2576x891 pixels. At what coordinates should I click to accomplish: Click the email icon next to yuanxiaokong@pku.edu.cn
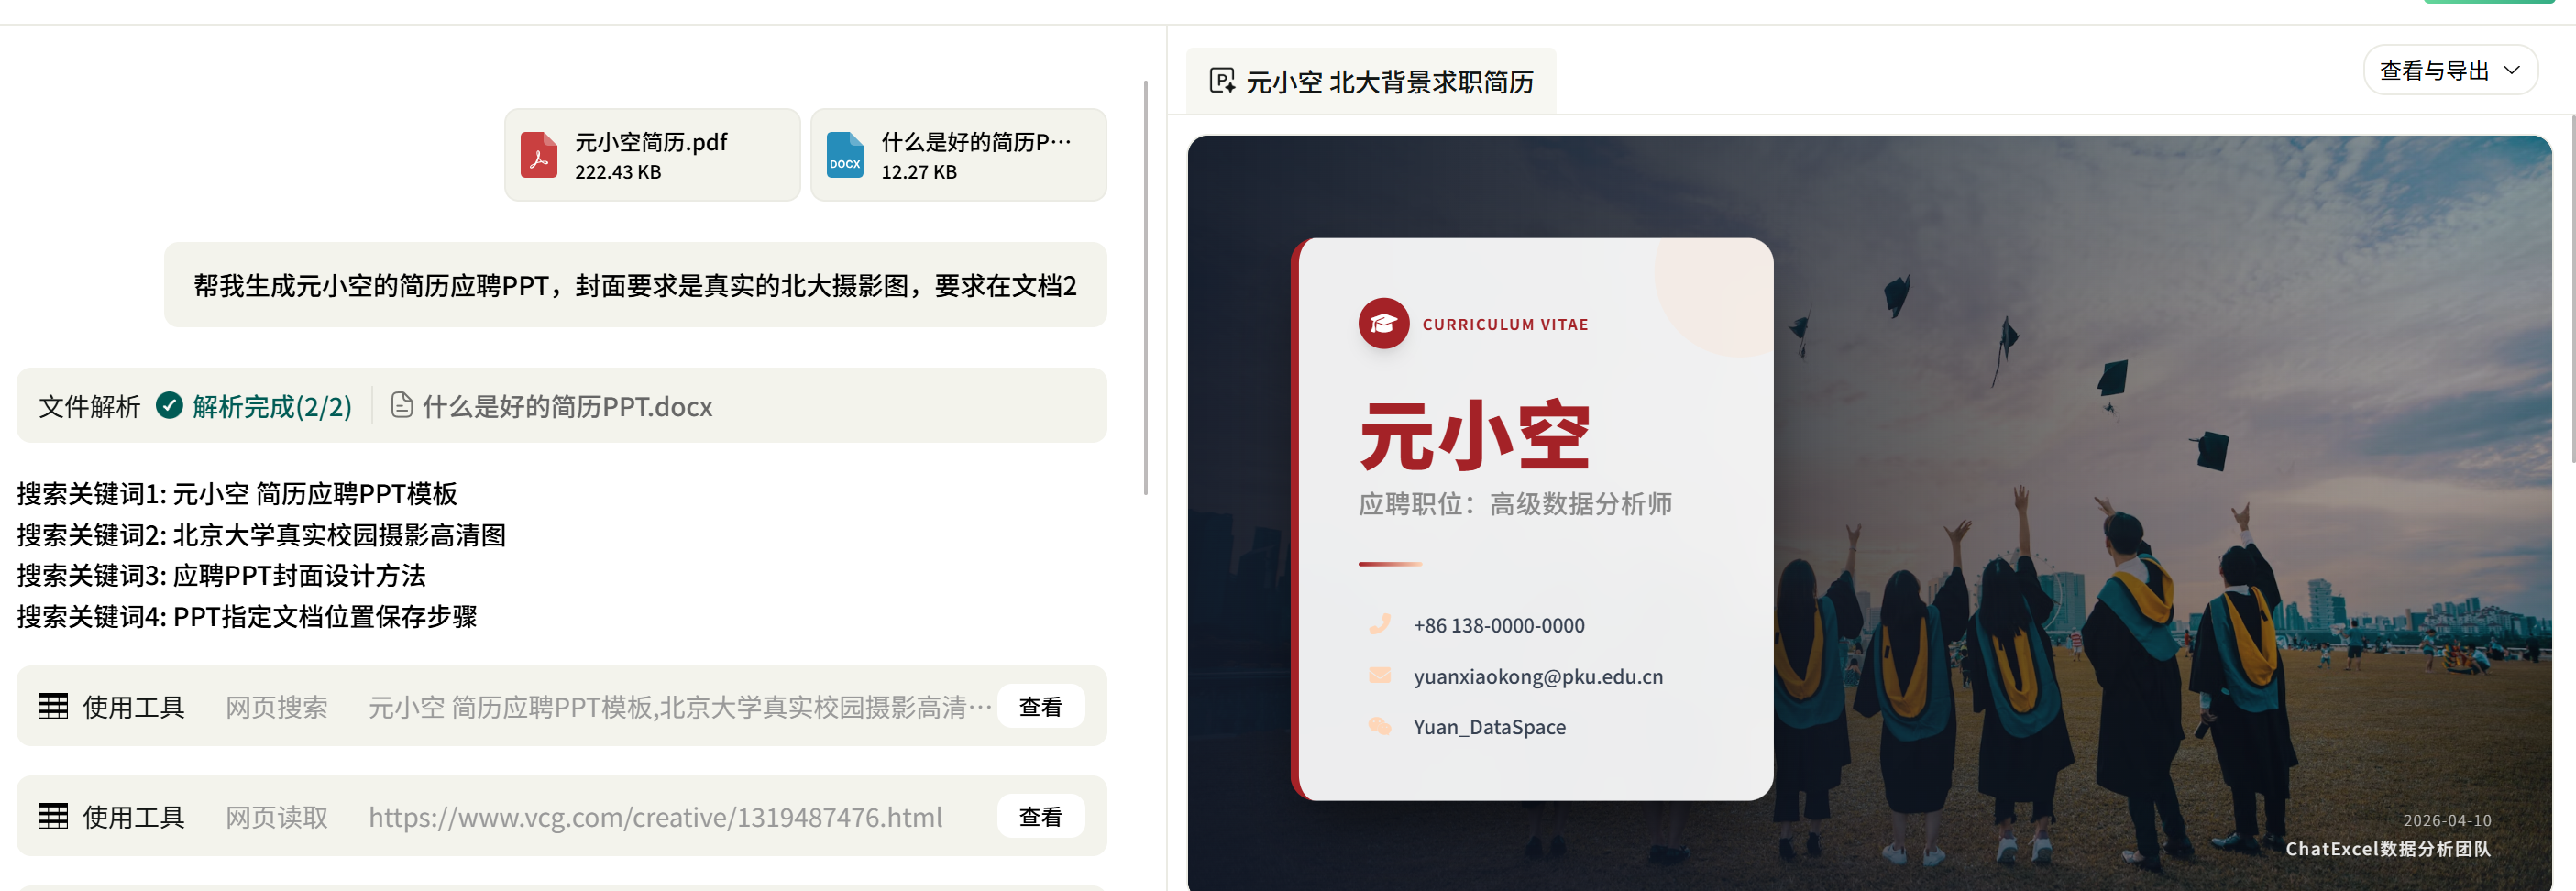pos(1381,675)
